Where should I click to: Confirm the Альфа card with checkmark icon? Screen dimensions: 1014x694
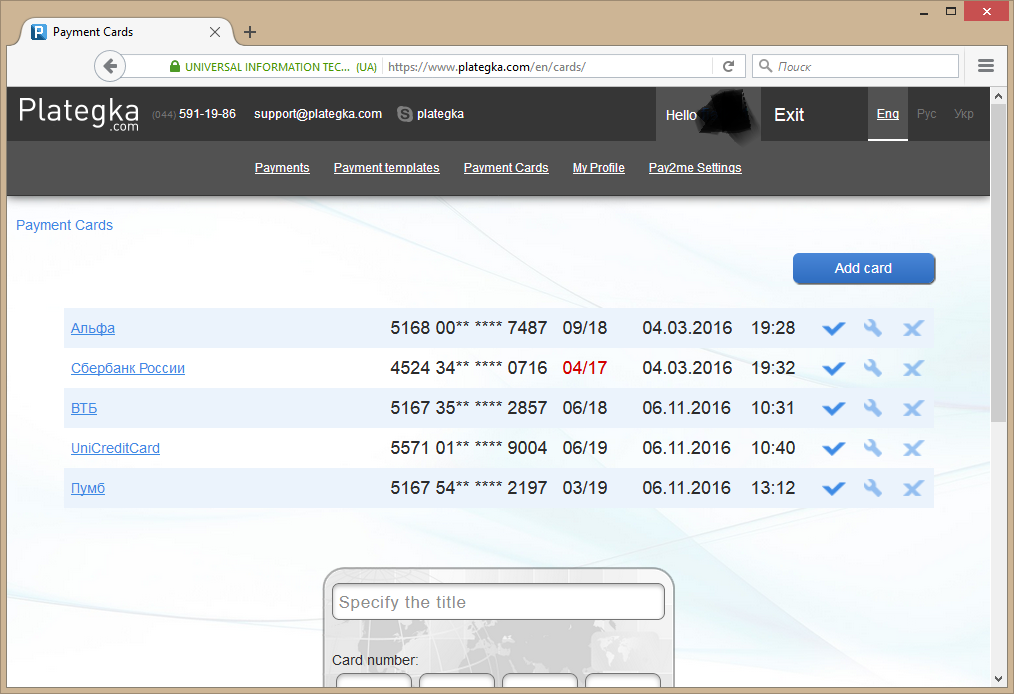(x=834, y=329)
